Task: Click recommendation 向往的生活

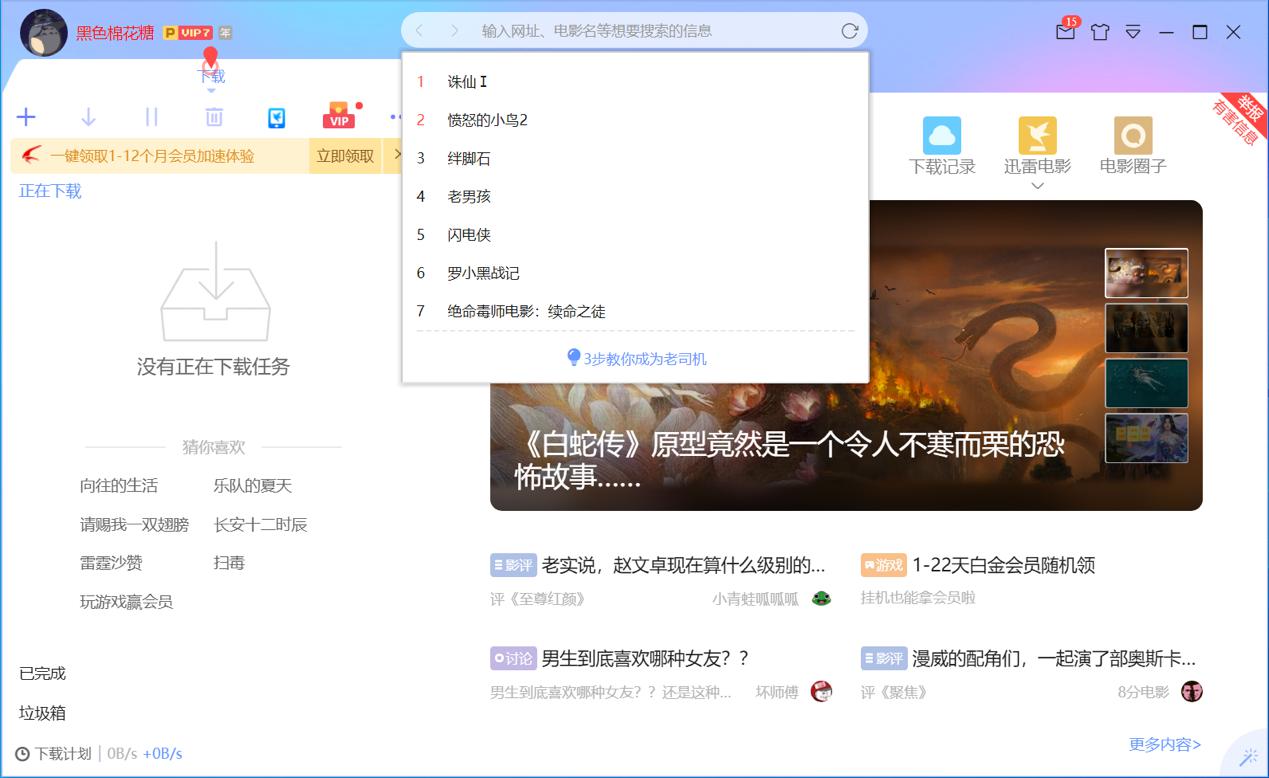Action: [119, 486]
